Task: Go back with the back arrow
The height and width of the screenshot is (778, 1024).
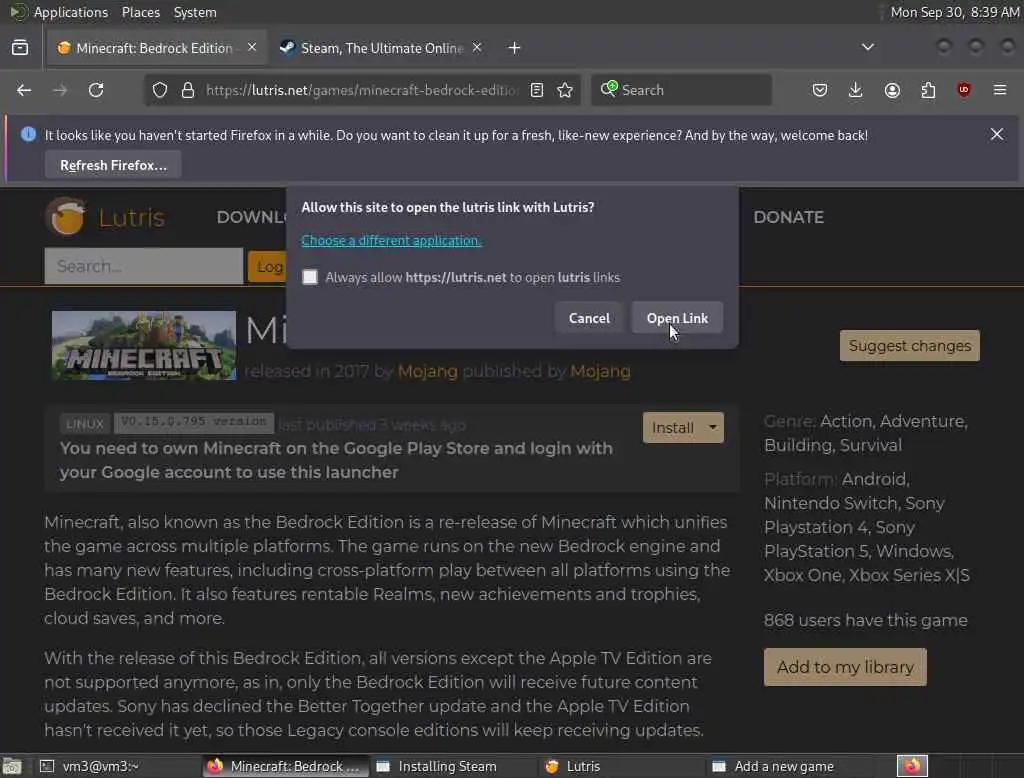Action: (x=24, y=90)
